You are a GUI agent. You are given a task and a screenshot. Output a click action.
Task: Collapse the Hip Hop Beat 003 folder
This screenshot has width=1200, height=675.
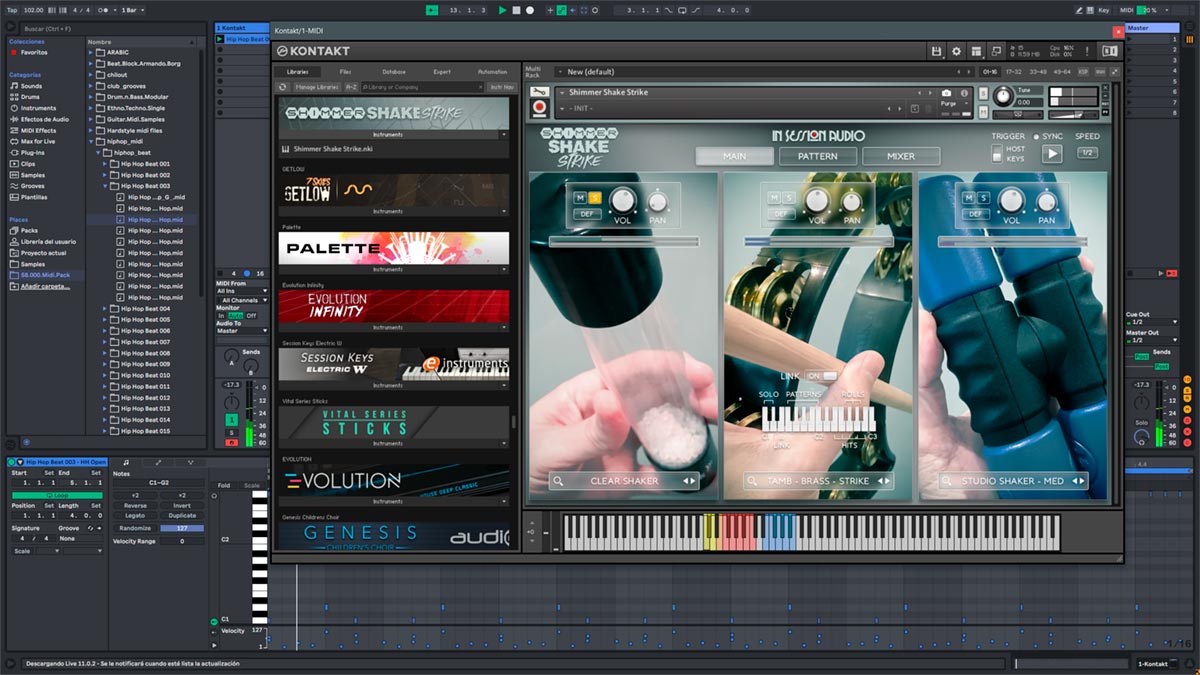(x=105, y=185)
